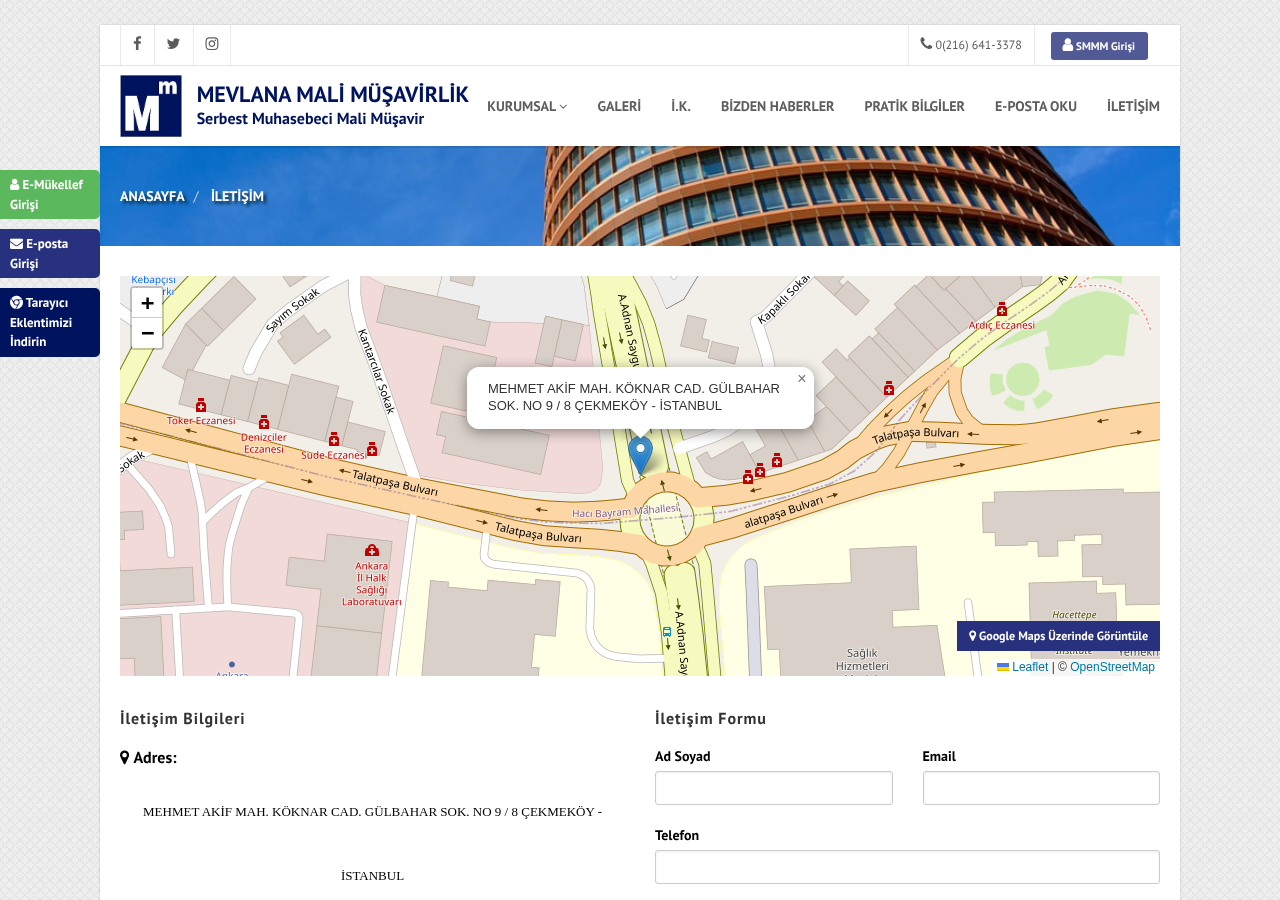Open Google Maps Üzerinde Görüntüle button

pyautogui.click(x=1058, y=636)
